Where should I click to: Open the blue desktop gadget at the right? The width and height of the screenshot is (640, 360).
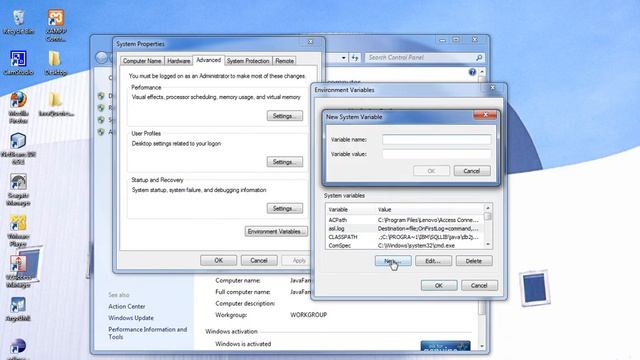click(534, 288)
